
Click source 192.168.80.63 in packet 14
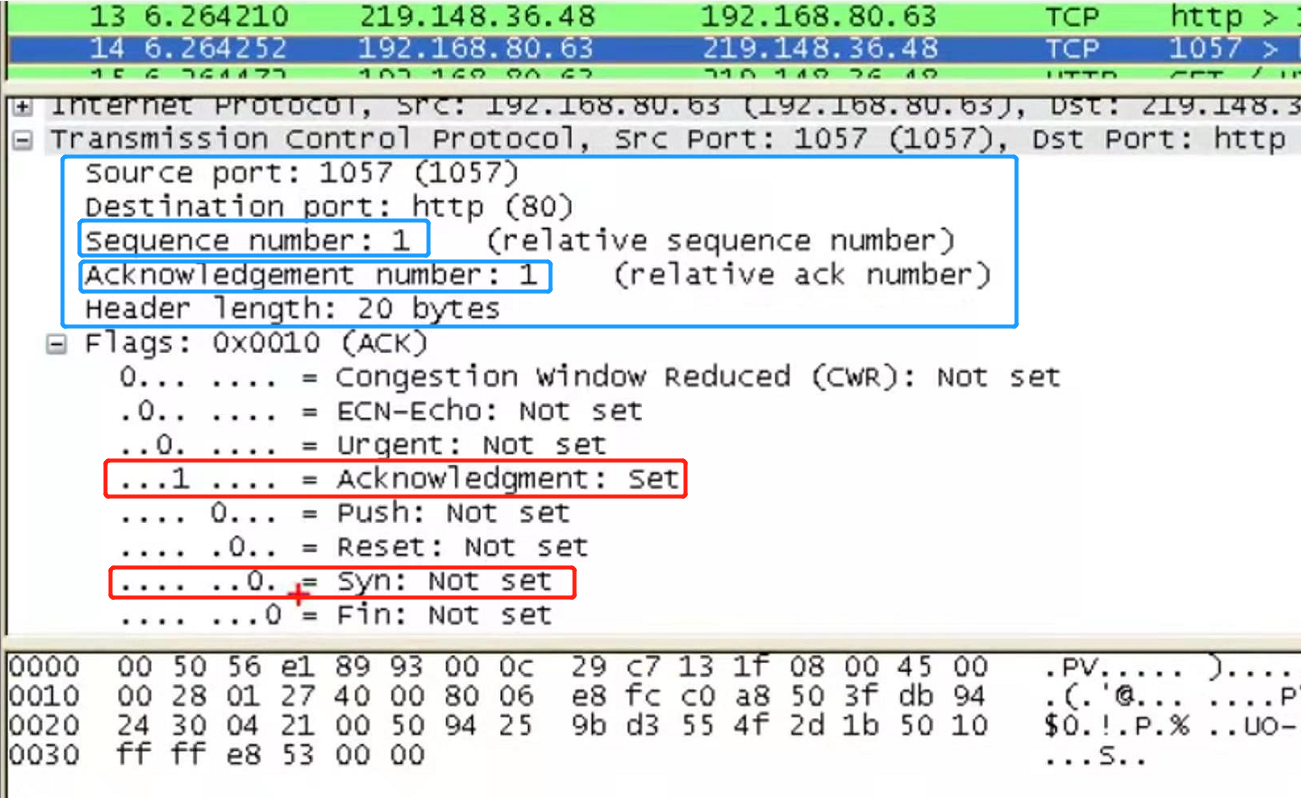click(476, 48)
